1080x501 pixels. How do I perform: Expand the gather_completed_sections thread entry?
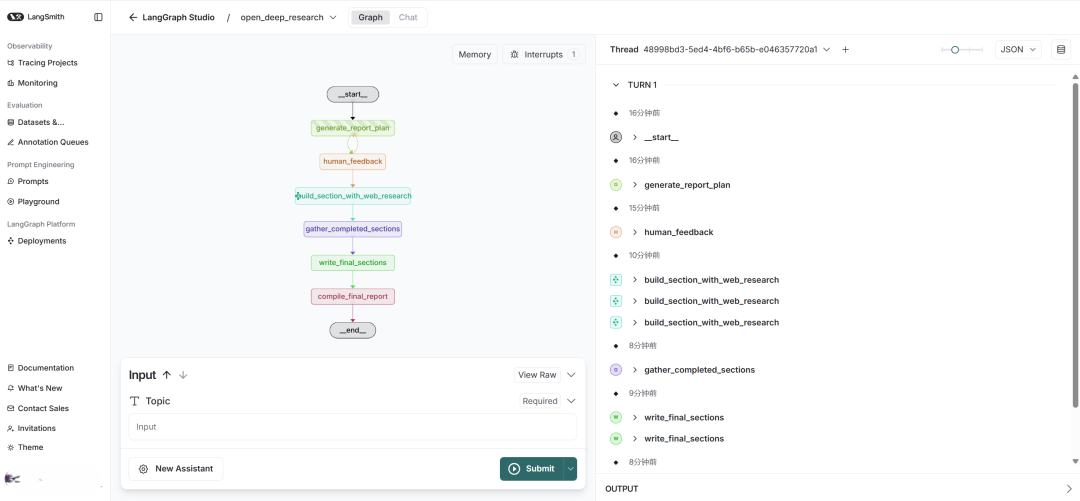[x=635, y=370]
